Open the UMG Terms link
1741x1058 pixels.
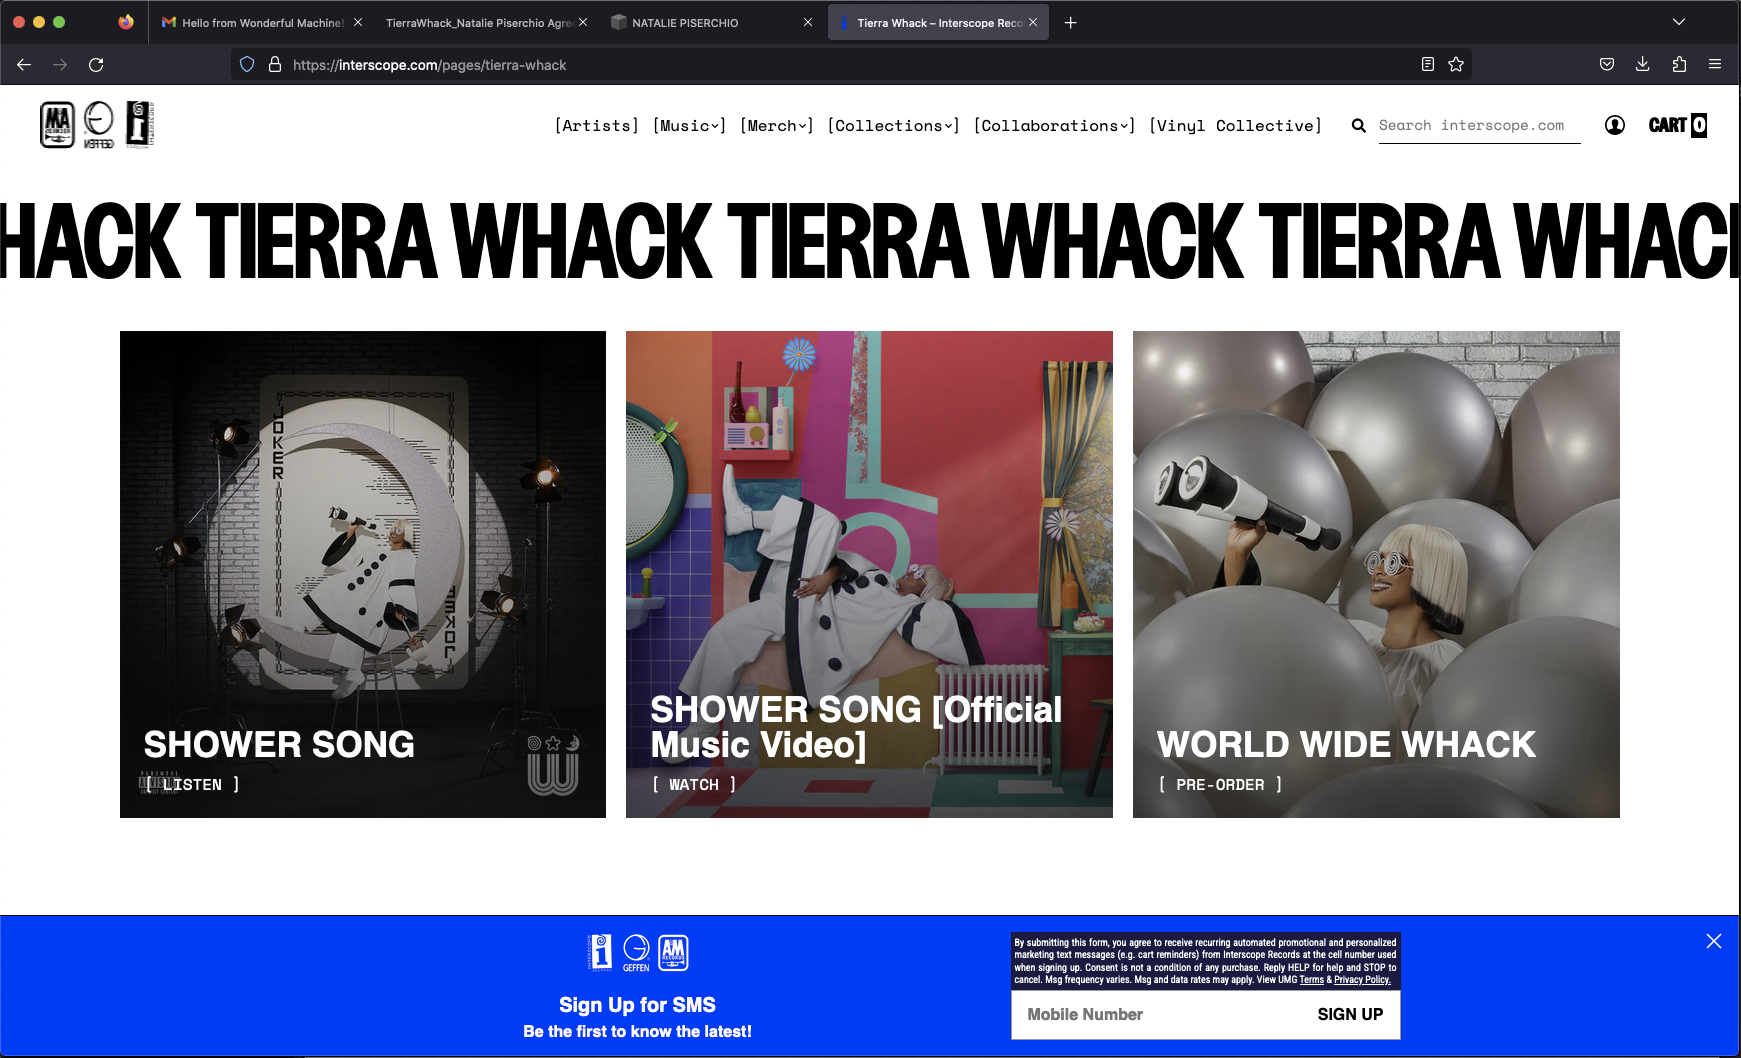click(x=1311, y=980)
